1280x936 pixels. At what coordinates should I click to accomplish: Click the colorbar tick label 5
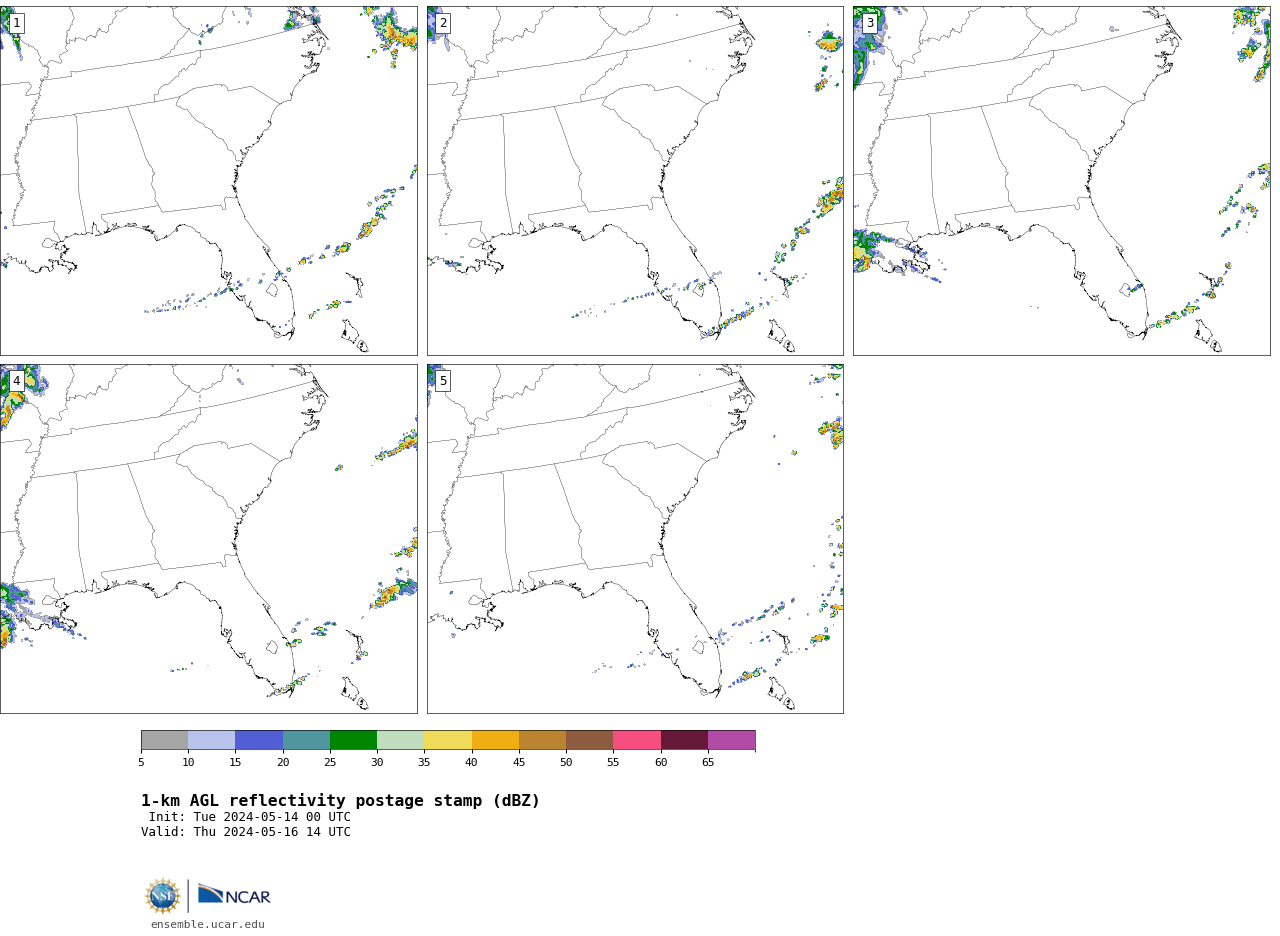point(141,763)
